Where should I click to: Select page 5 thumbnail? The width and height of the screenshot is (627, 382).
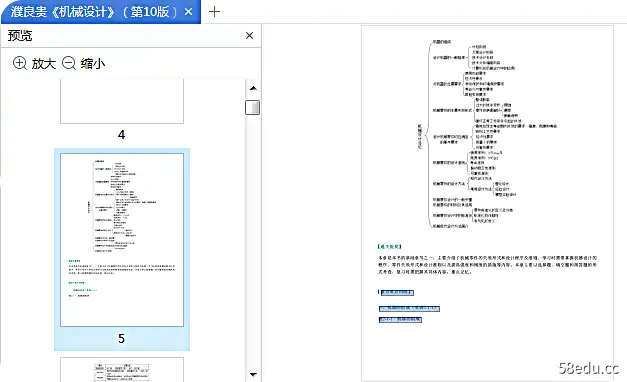(x=122, y=240)
